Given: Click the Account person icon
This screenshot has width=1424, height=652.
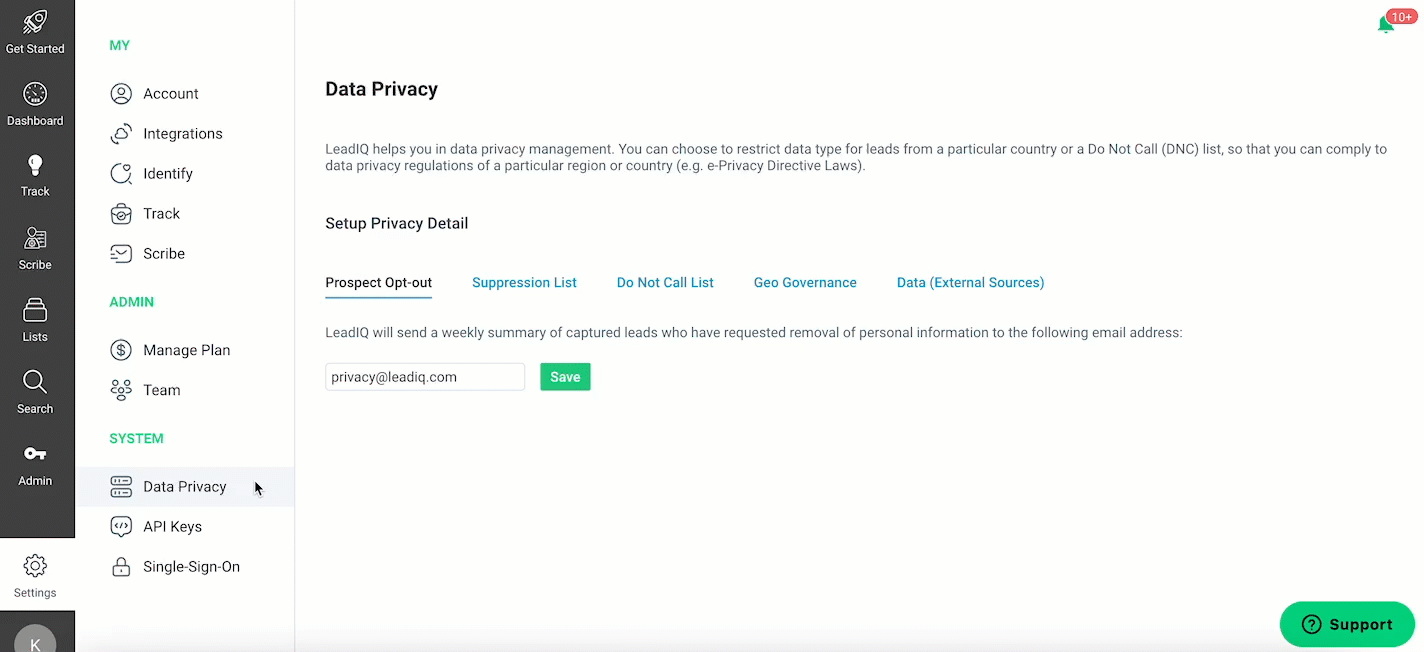Looking at the screenshot, I should click(x=121, y=94).
